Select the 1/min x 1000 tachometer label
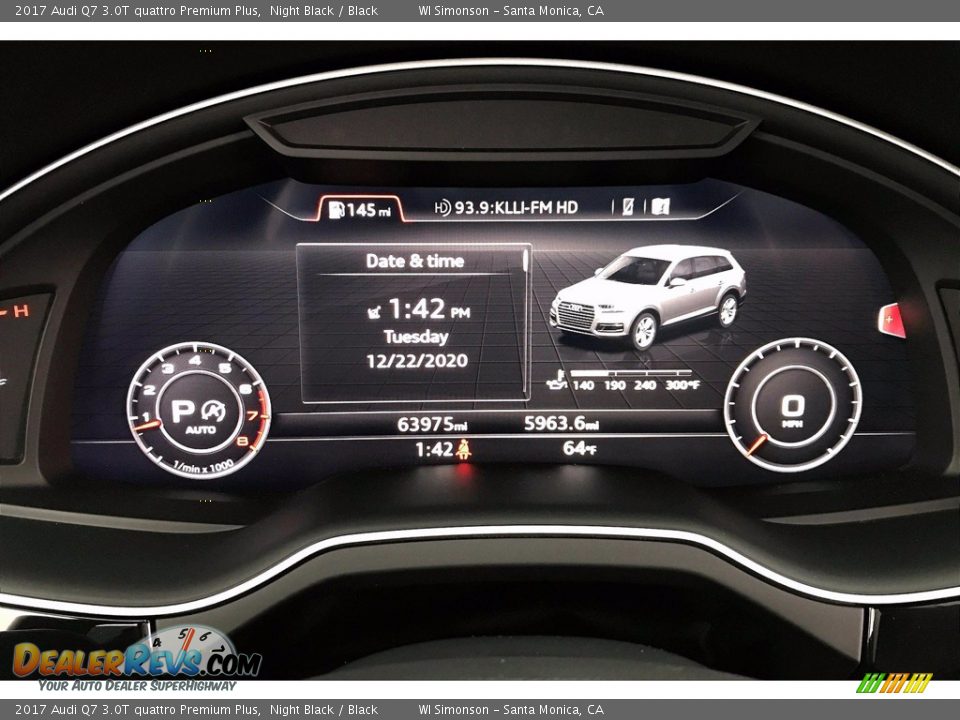The height and width of the screenshot is (720, 960). pos(203,467)
